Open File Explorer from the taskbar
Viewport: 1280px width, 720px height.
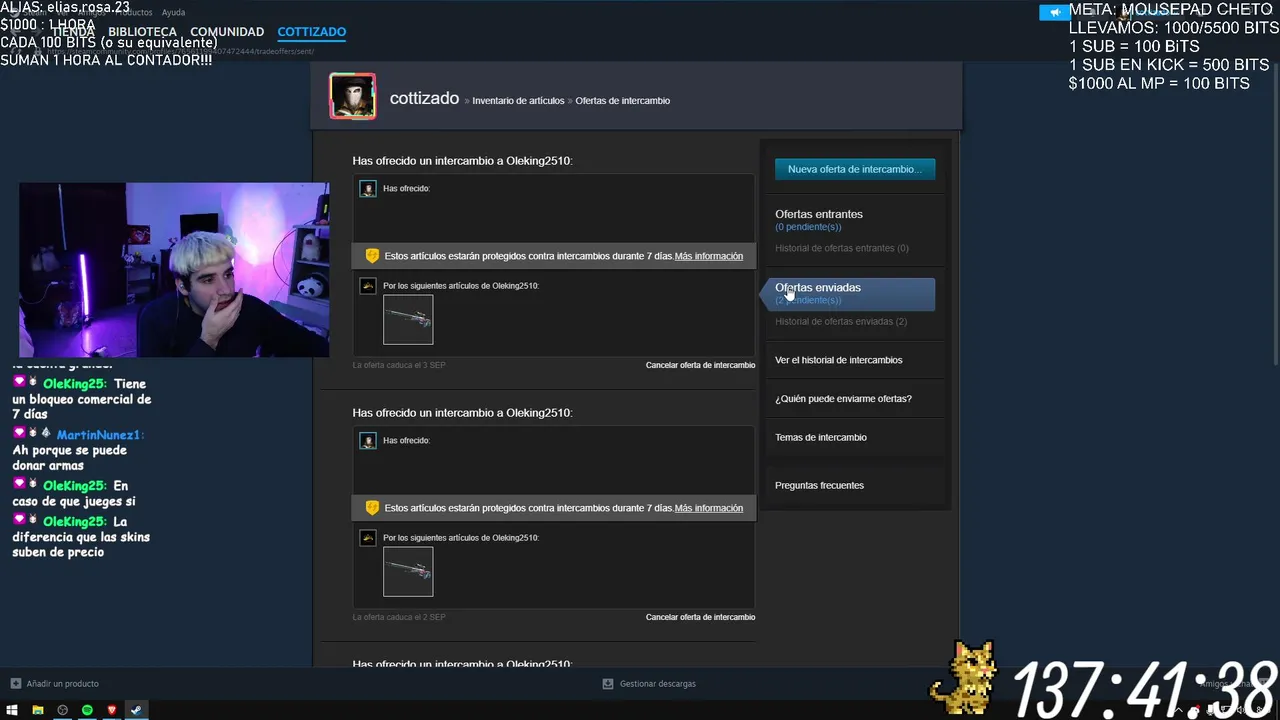(38, 710)
